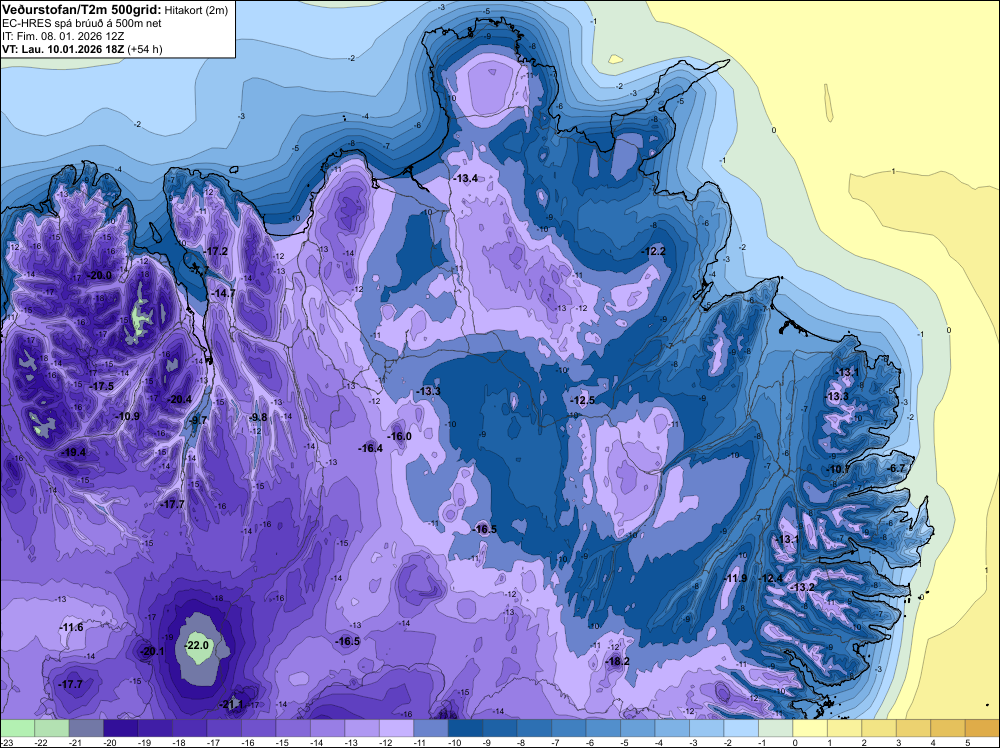Click the -9.7 map value
This screenshot has width=1000, height=748.
tap(198, 420)
